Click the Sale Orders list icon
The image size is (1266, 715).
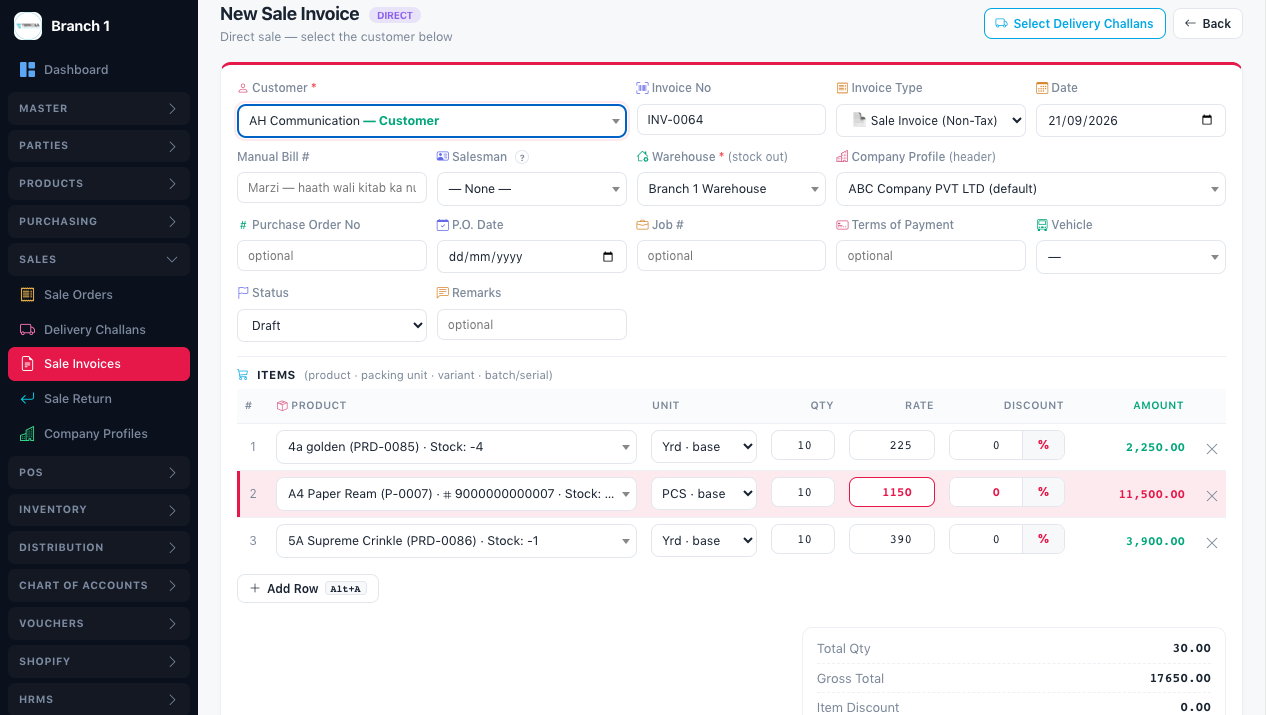tap(27, 295)
